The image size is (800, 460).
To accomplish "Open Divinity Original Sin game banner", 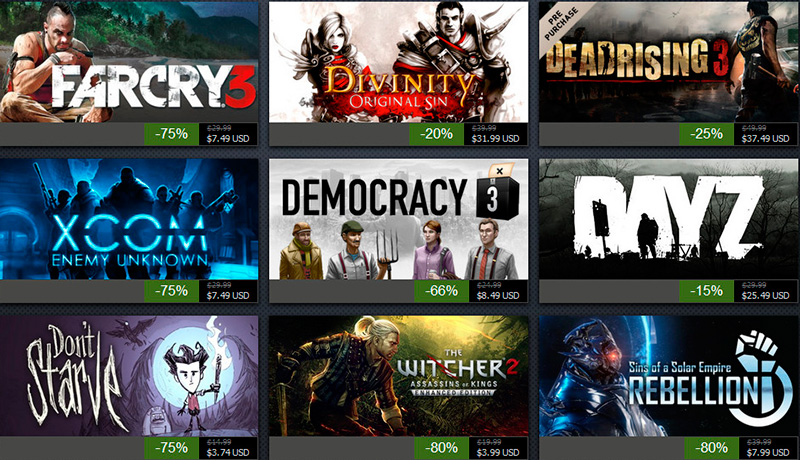I will pos(398,62).
